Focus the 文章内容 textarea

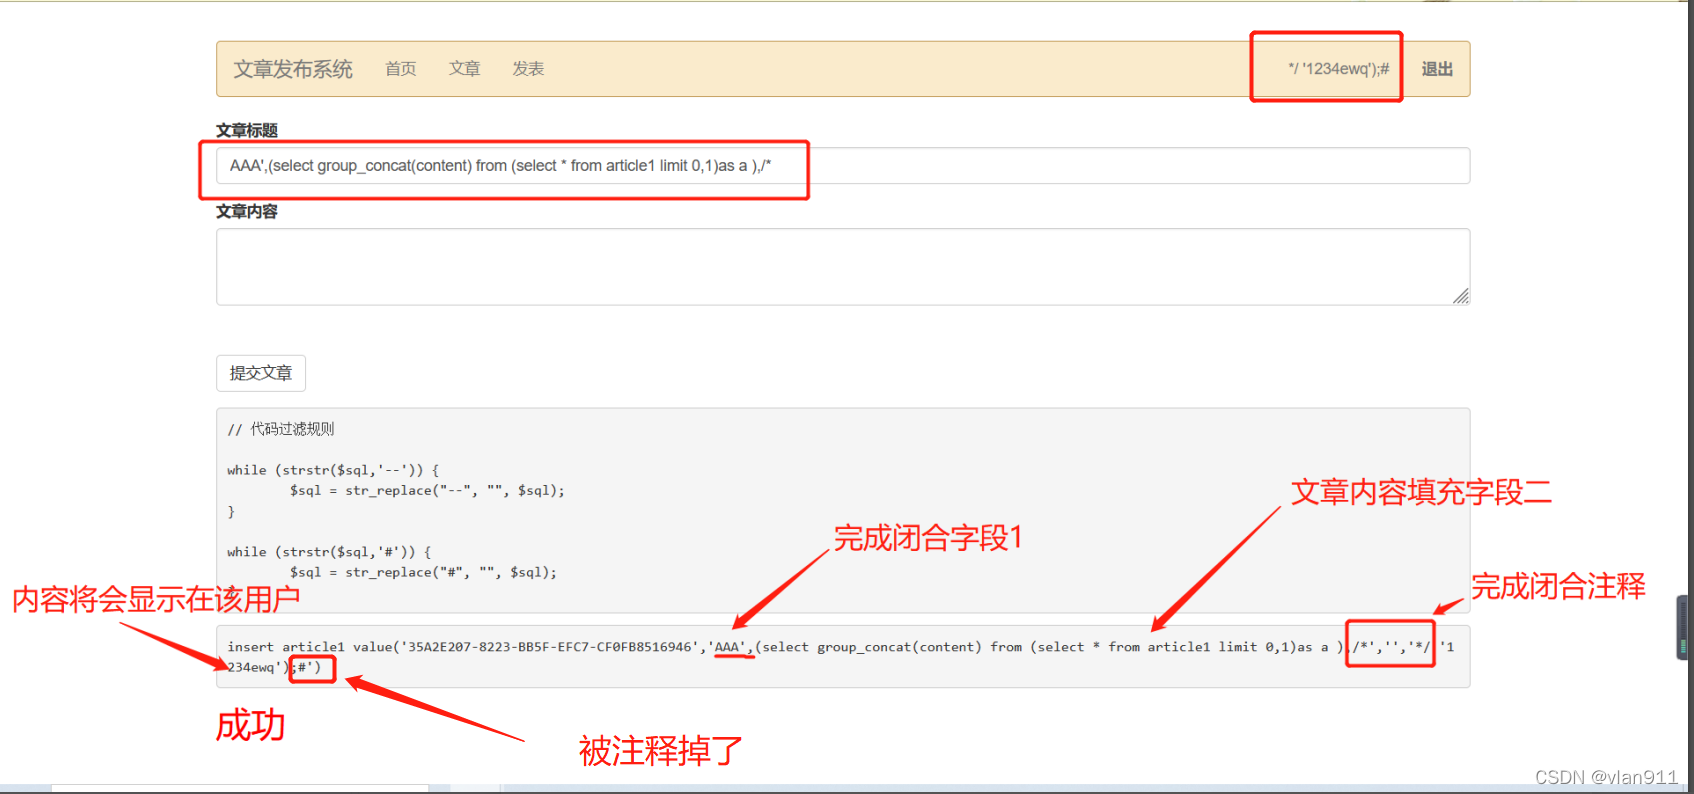(843, 267)
